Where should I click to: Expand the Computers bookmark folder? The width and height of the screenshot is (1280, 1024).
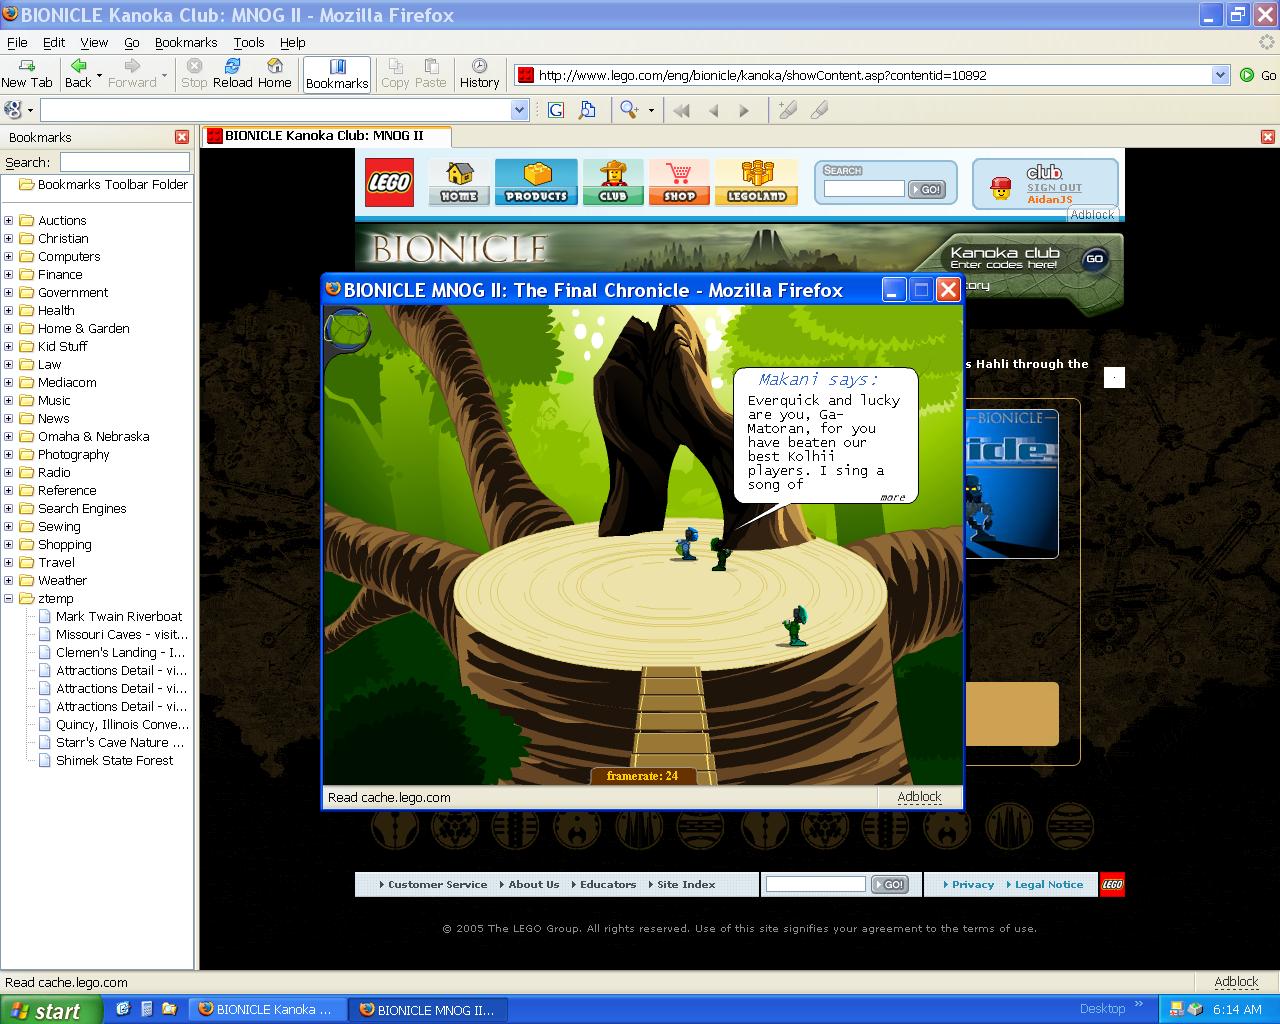(9, 257)
